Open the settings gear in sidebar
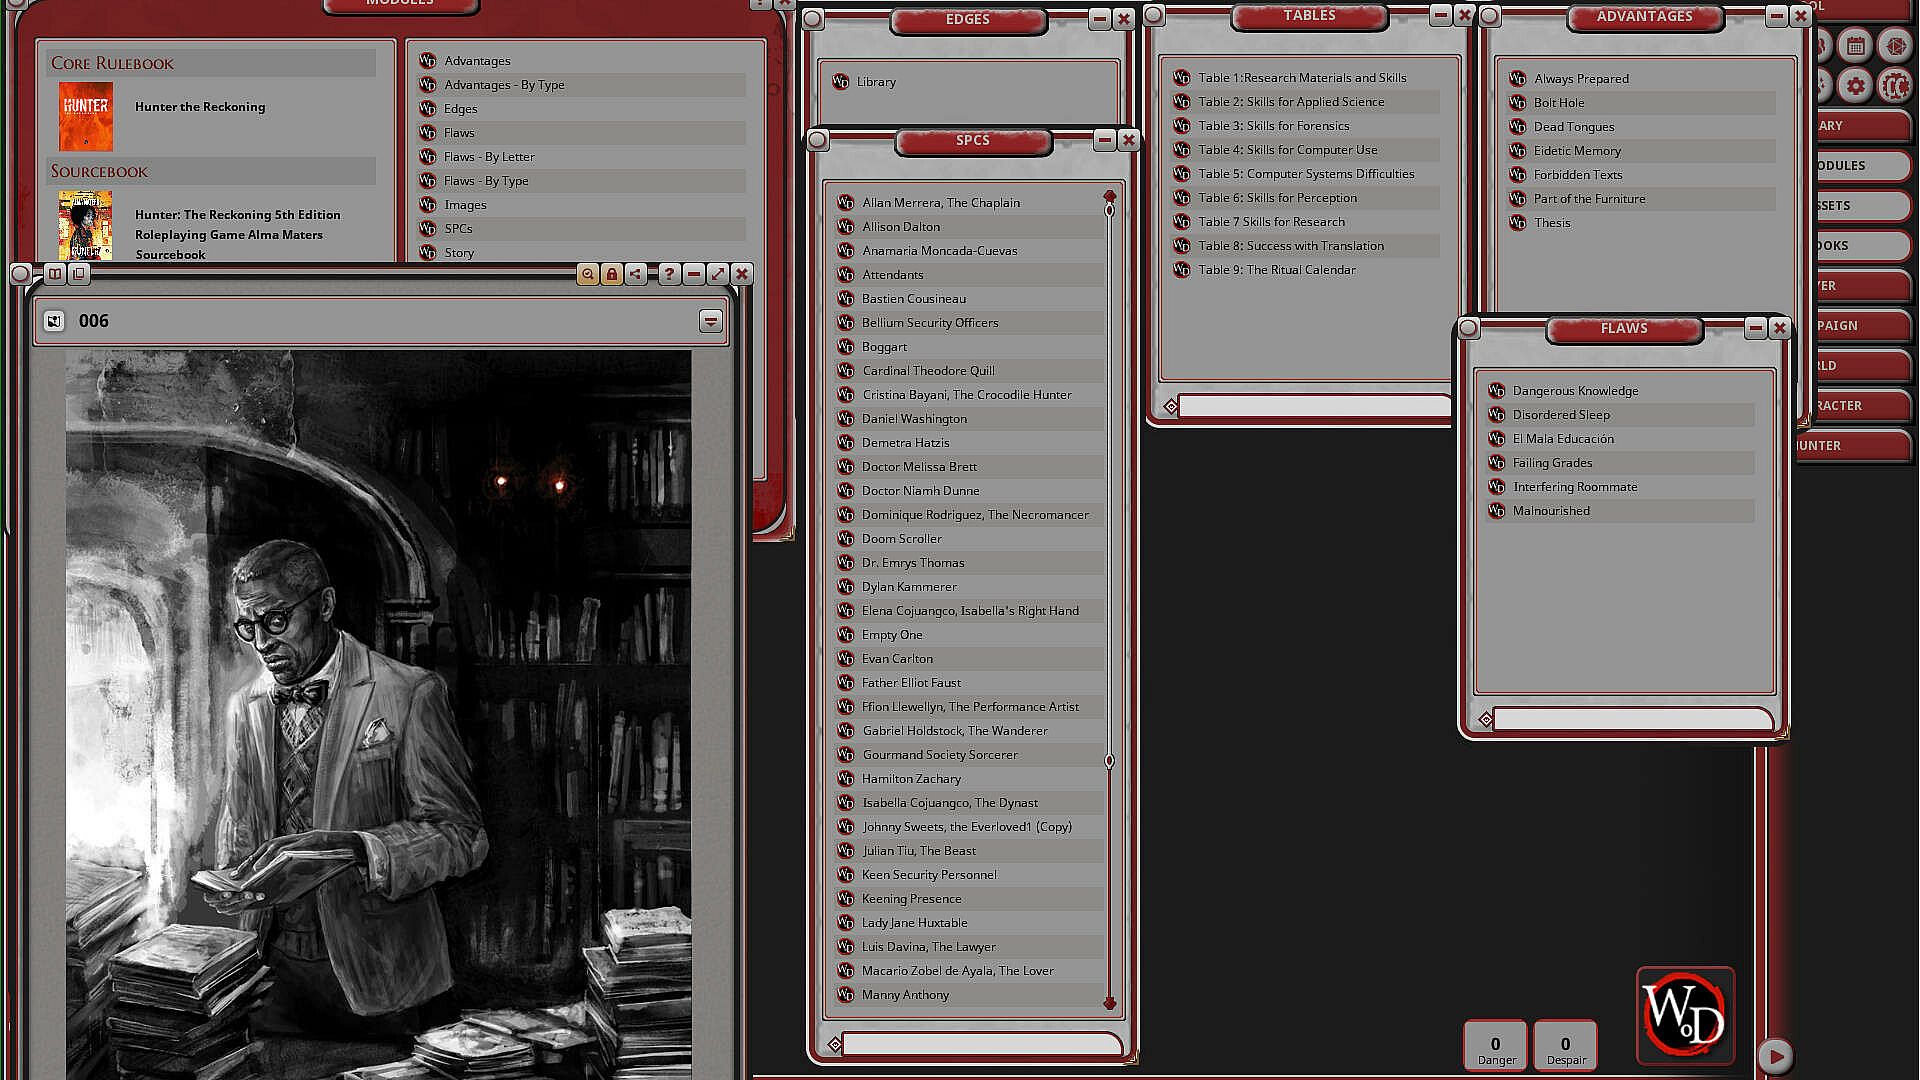Viewport: 1920px width, 1080px height. tap(1855, 86)
